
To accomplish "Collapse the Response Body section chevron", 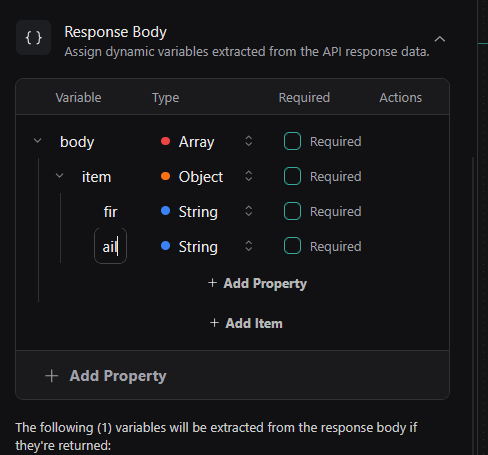I will pyautogui.click(x=440, y=39).
